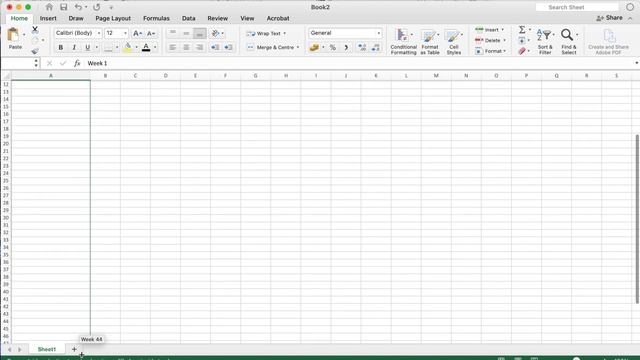Toggle Underline formatting
The image size is (640, 360).
point(87,47)
